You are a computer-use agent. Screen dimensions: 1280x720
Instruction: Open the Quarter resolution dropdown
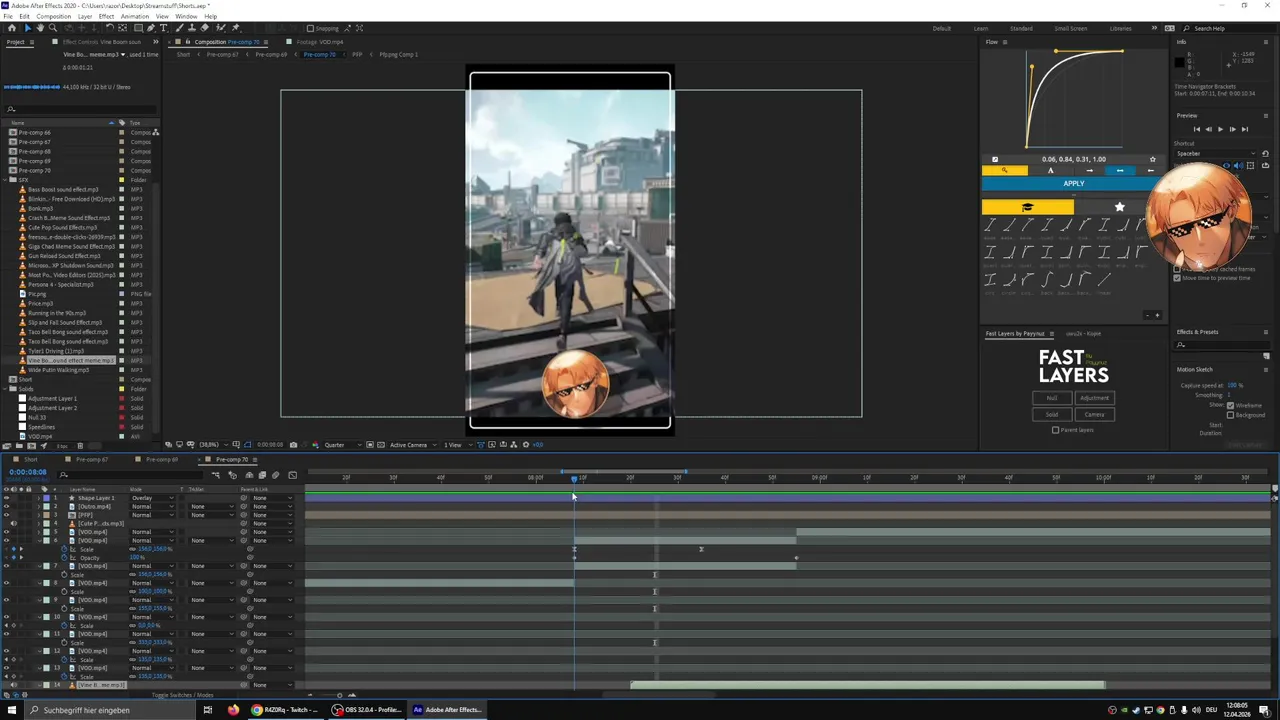[345, 445]
